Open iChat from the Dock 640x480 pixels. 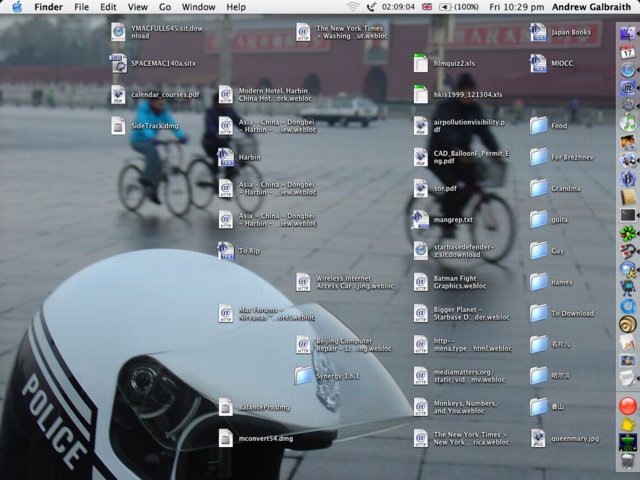tap(628, 269)
